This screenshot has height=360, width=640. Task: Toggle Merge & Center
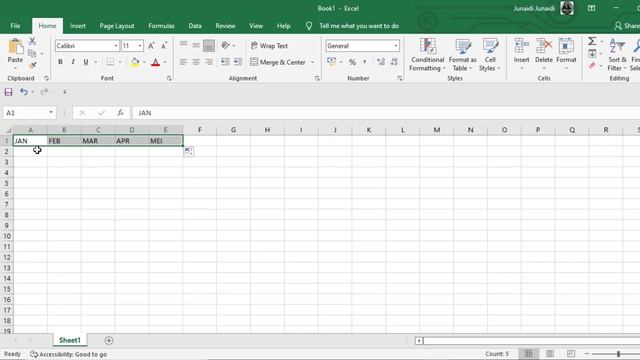click(x=278, y=62)
